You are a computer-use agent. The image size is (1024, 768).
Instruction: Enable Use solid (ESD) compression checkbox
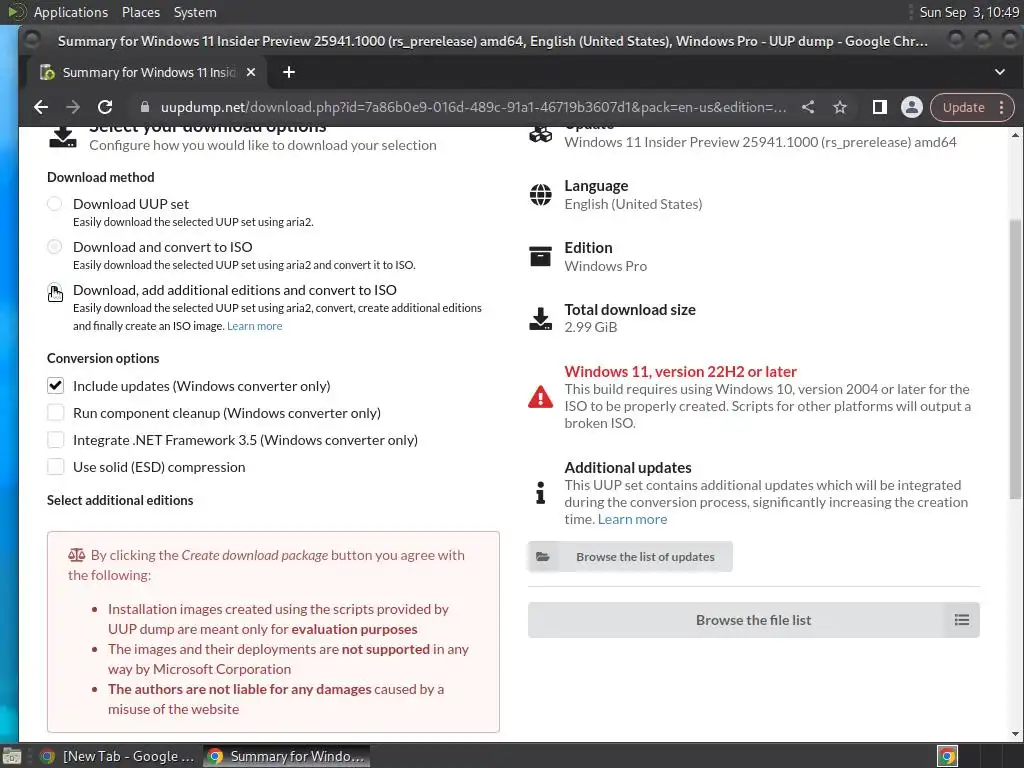(56, 467)
